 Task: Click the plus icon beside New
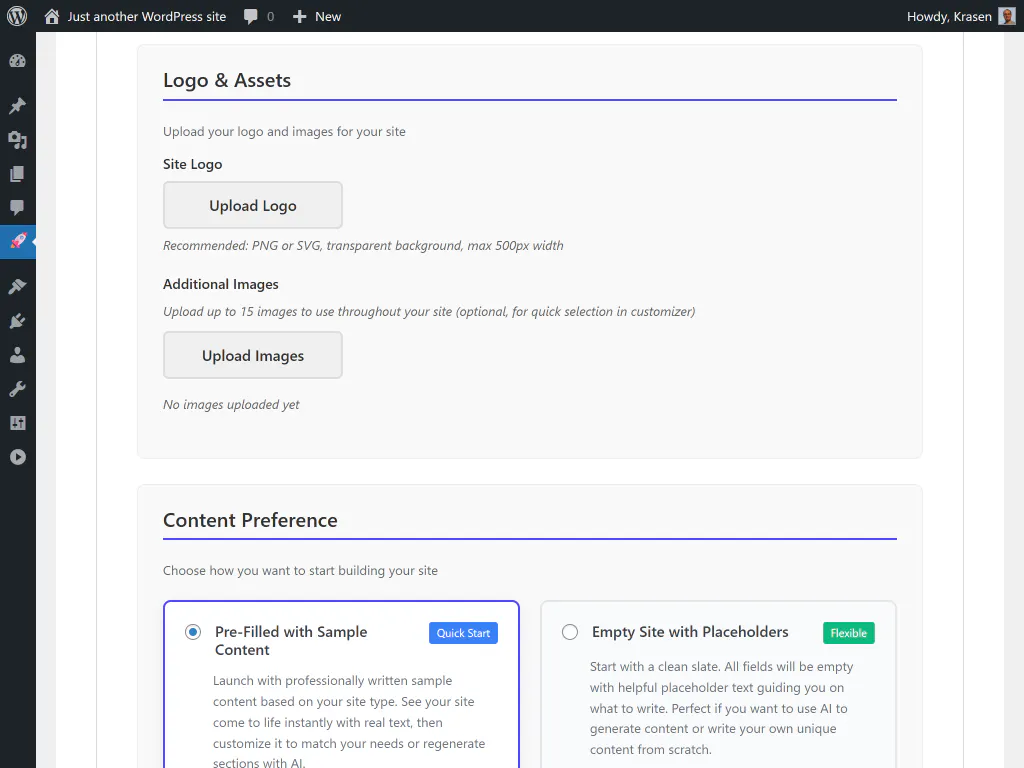tap(299, 17)
